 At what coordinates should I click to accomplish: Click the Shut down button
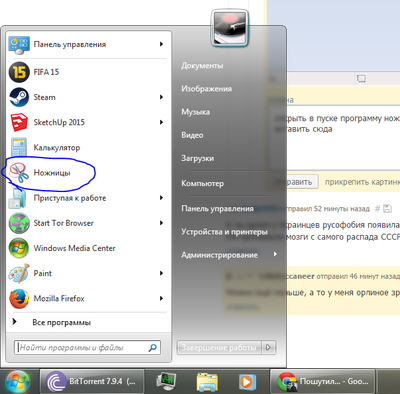[220, 348]
